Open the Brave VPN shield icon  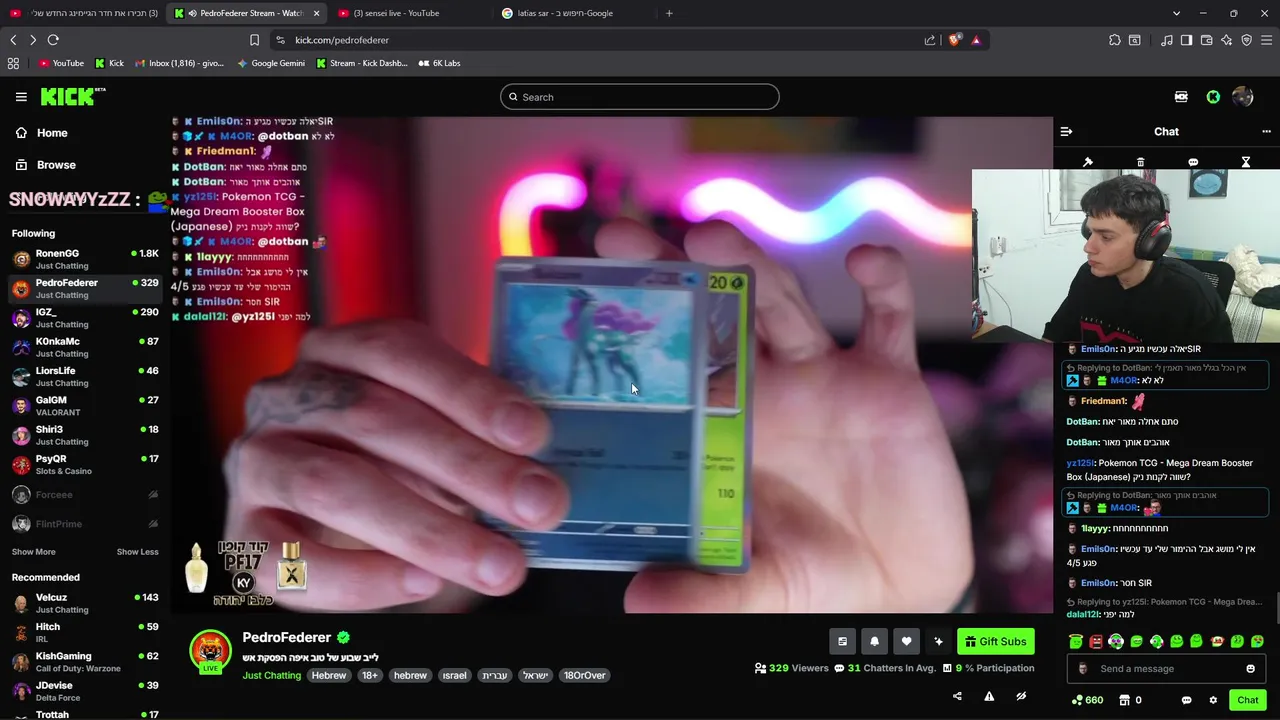pos(1246,40)
